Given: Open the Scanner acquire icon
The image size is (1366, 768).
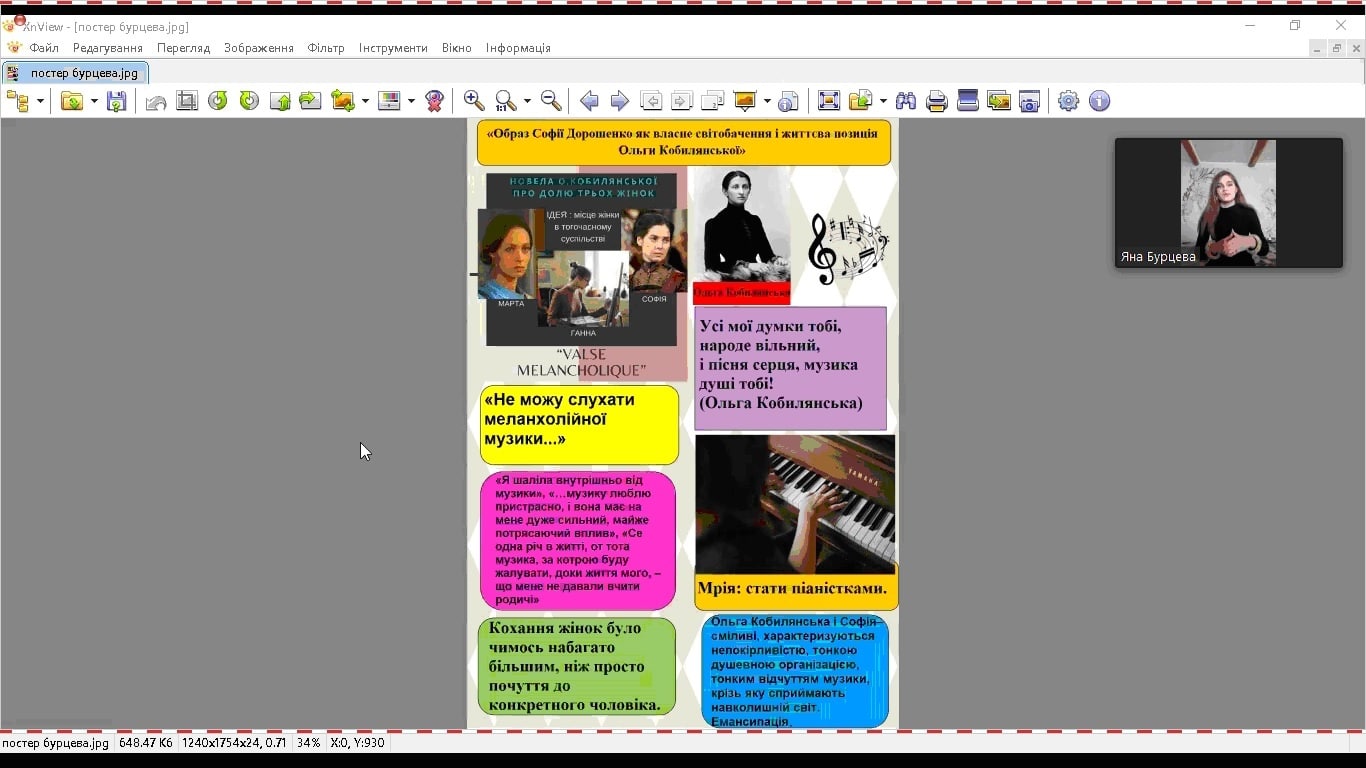Looking at the screenshot, I should (x=968, y=101).
